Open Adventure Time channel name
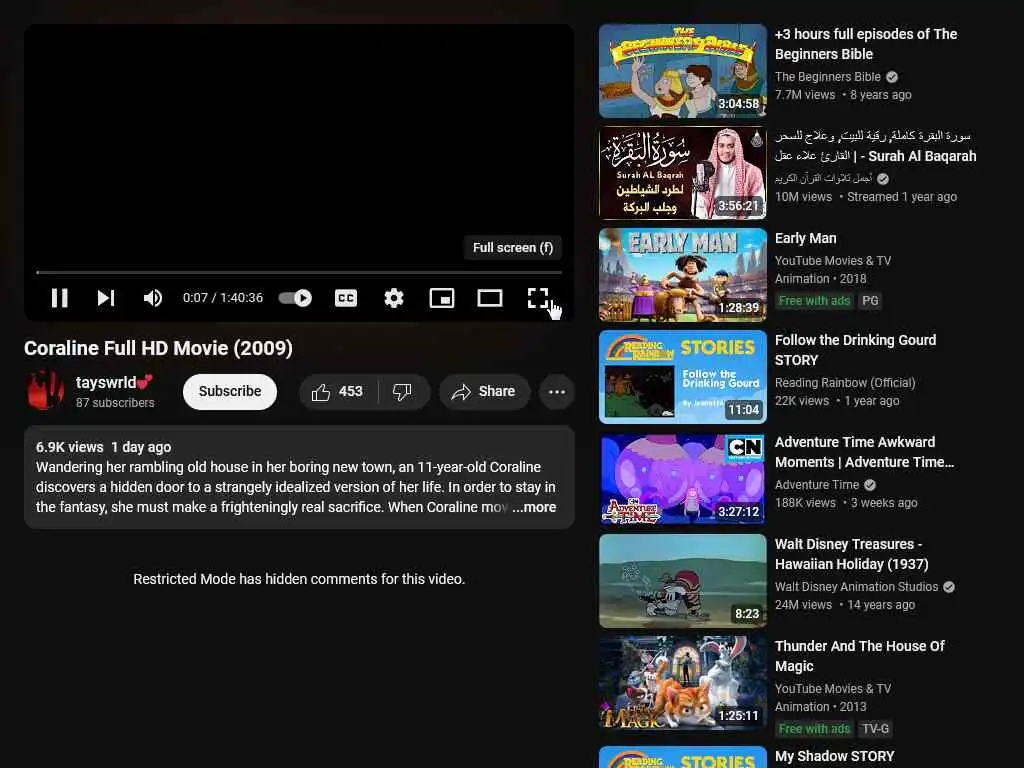1024x768 pixels. coord(816,485)
